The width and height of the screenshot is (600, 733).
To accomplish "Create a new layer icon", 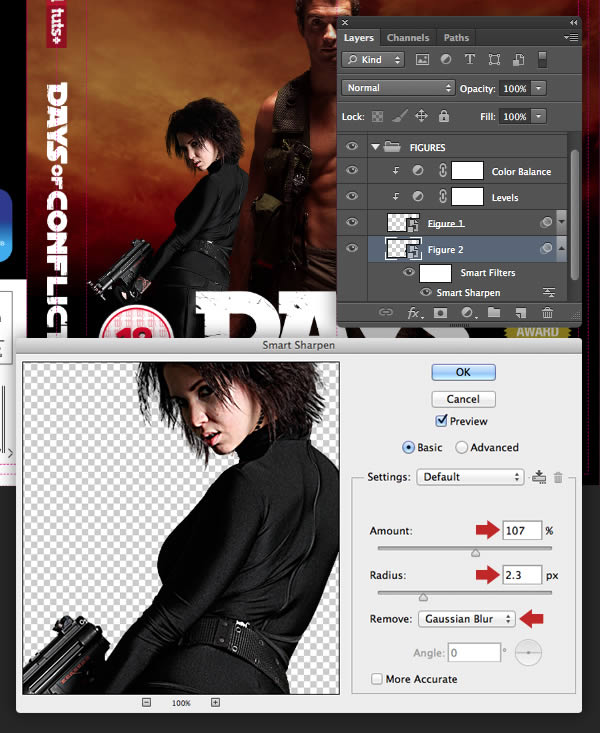I will click(520, 312).
